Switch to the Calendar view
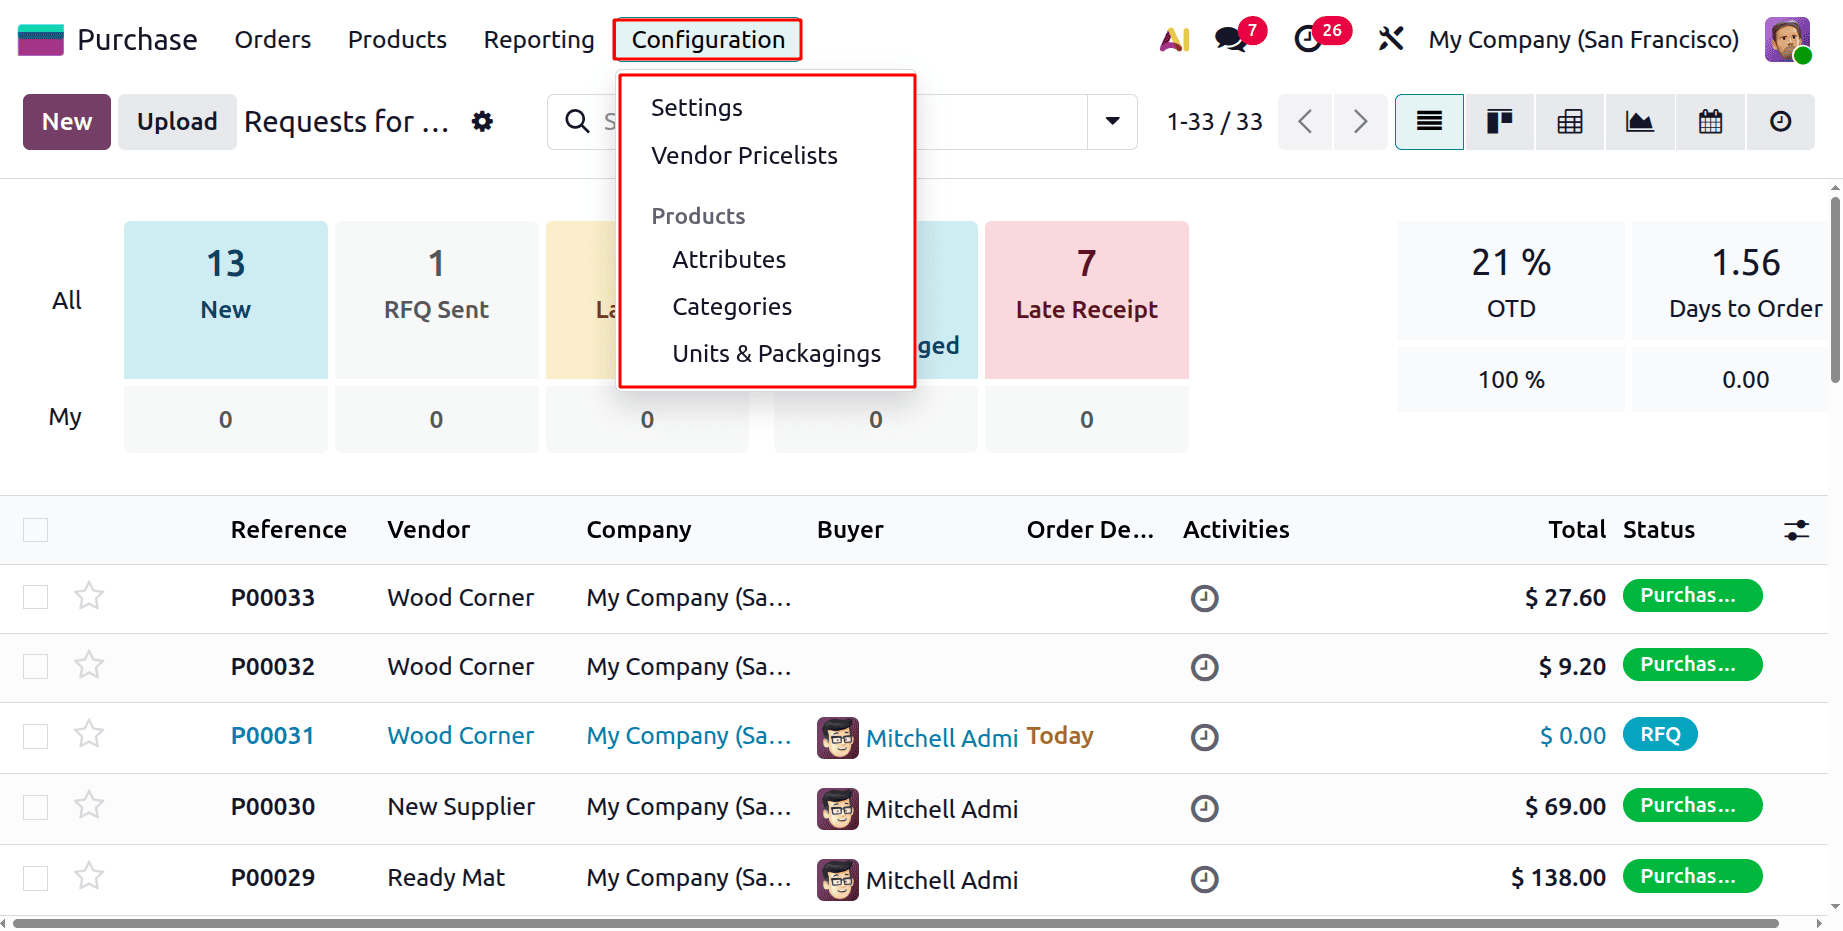This screenshot has width=1843, height=931. (x=1709, y=121)
